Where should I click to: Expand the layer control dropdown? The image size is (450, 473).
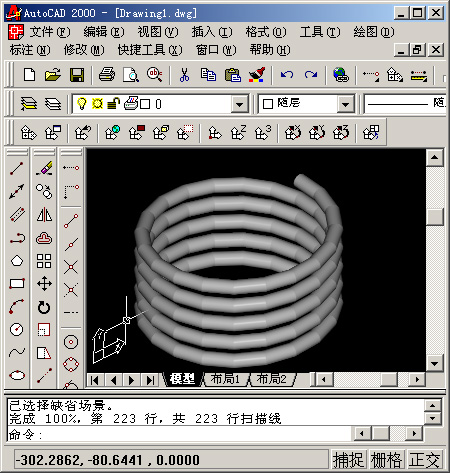click(x=239, y=104)
